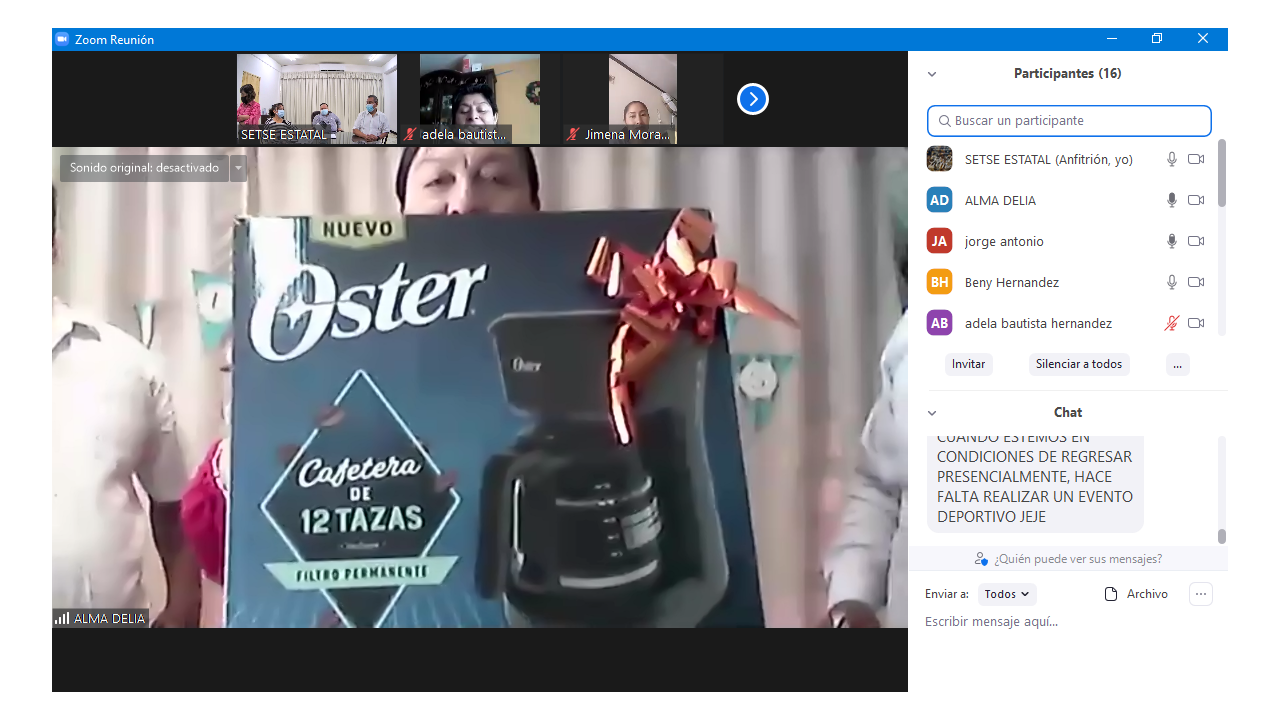Viewport: 1280px width, 720px height.
Task: Restore down the Zoom window
Action: 1157,39
